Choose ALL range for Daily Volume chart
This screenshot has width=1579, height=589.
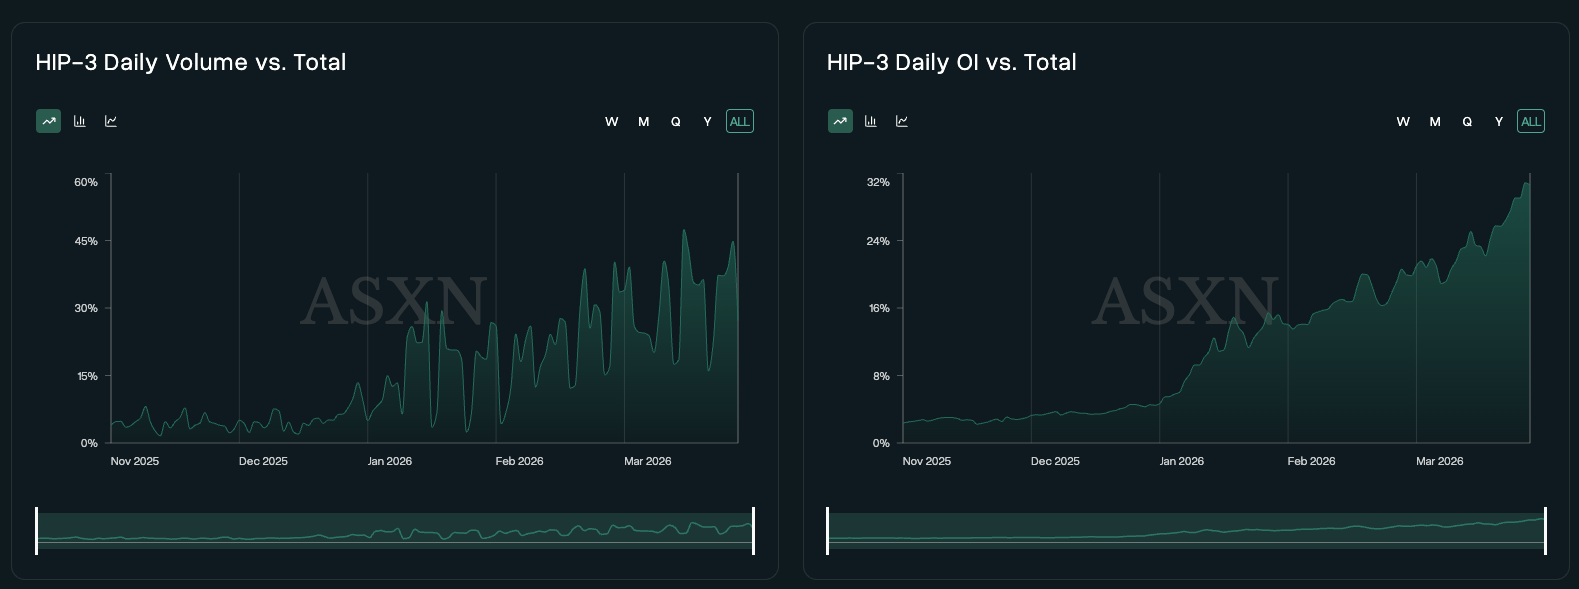(x=740, y=121)
